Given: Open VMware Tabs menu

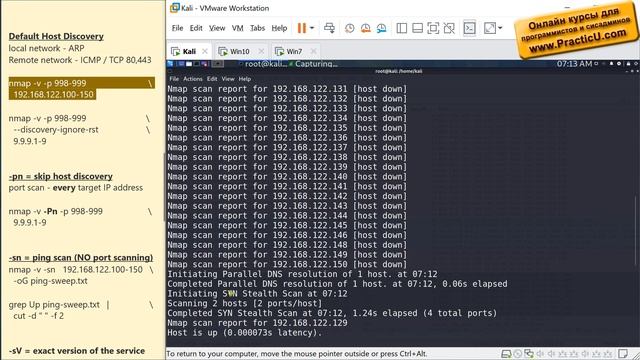Looking at the screenshot, I should (x=258, y=28).
